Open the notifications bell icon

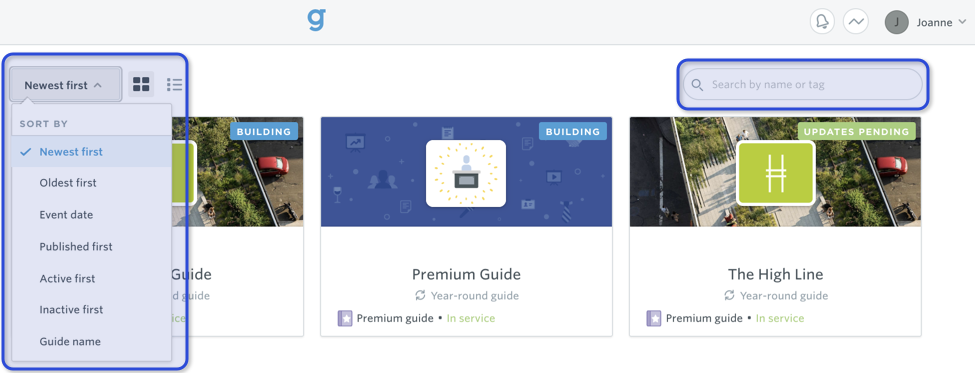pyautogui.click(x=822, y=22)
